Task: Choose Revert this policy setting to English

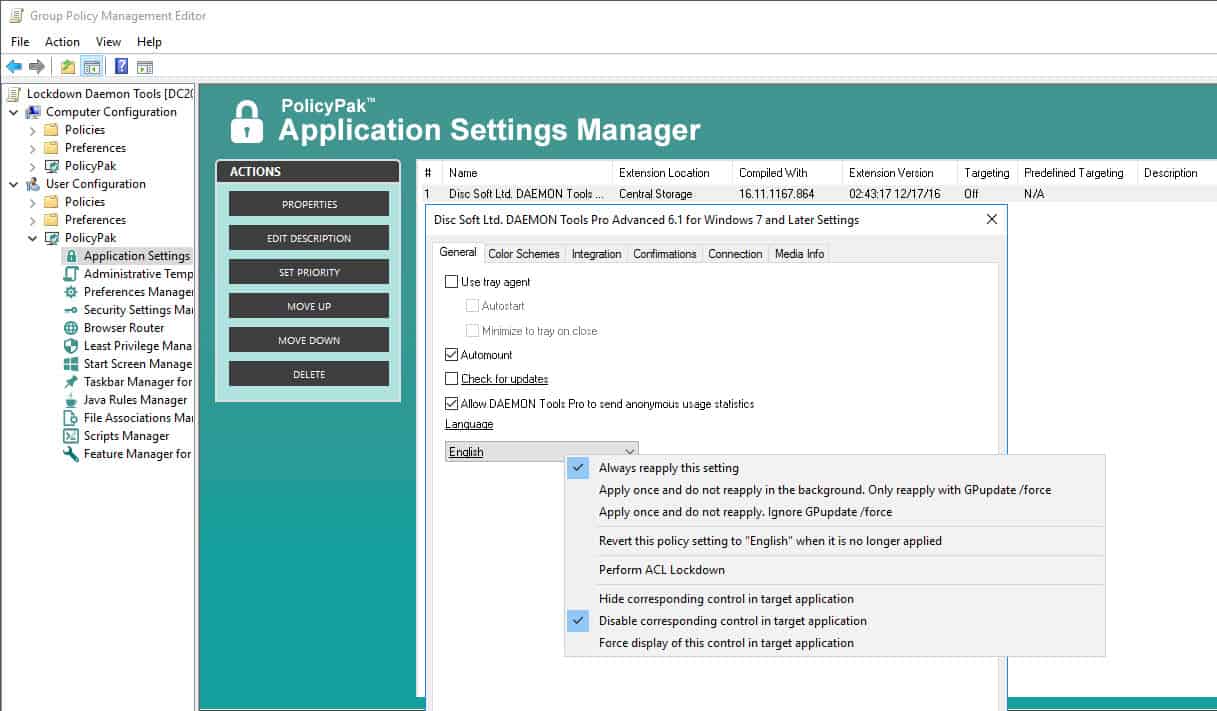Action: [x=835, y=541]
